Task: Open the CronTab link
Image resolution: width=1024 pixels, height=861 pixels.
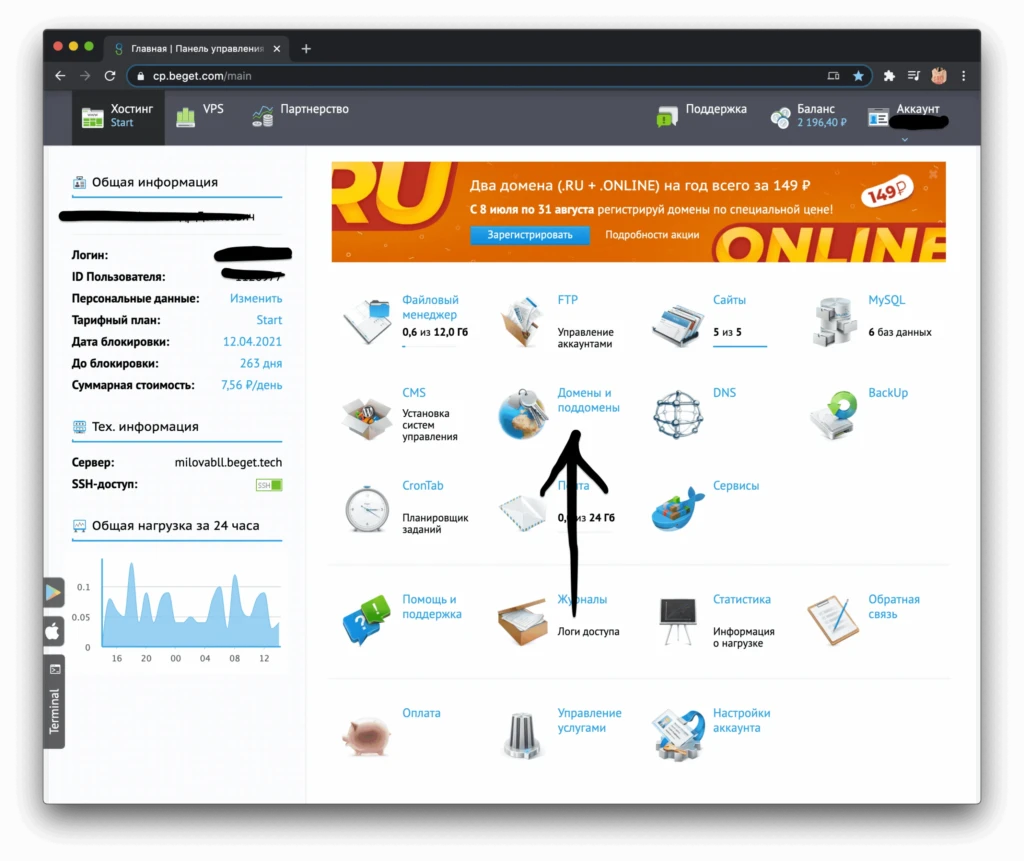Action: [423, 485]
